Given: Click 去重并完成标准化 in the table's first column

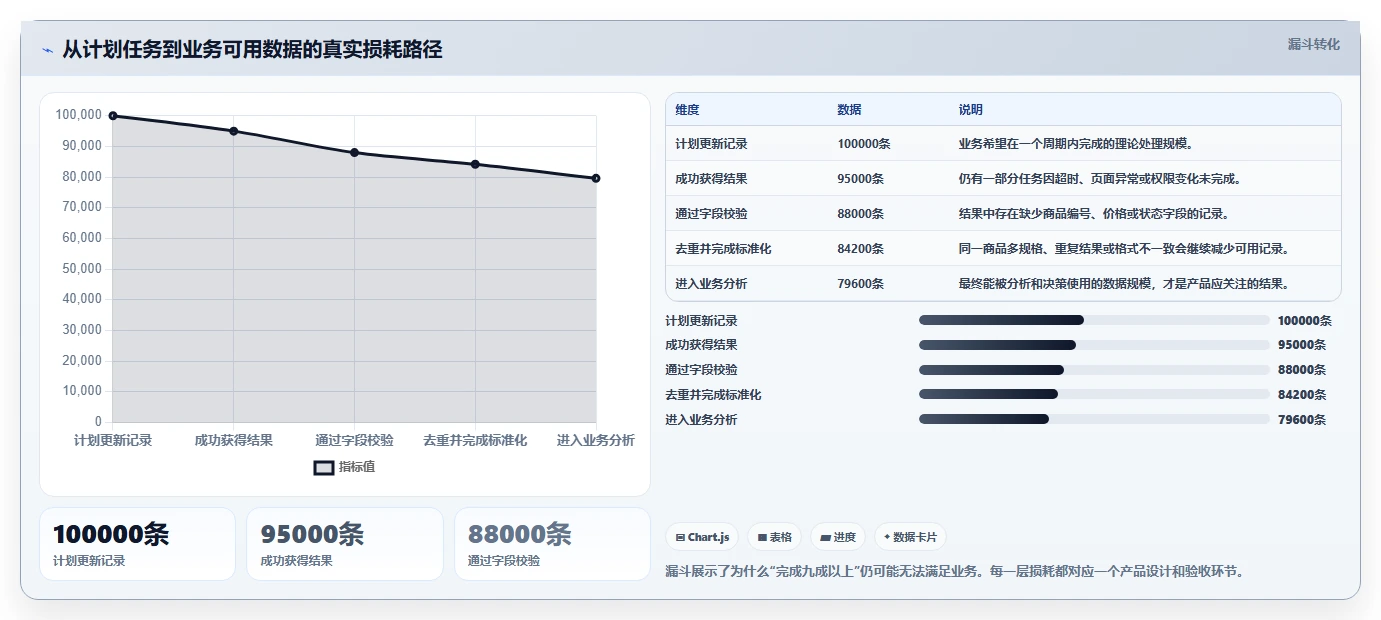Looking at the screenshot, I should coord(723,249).
